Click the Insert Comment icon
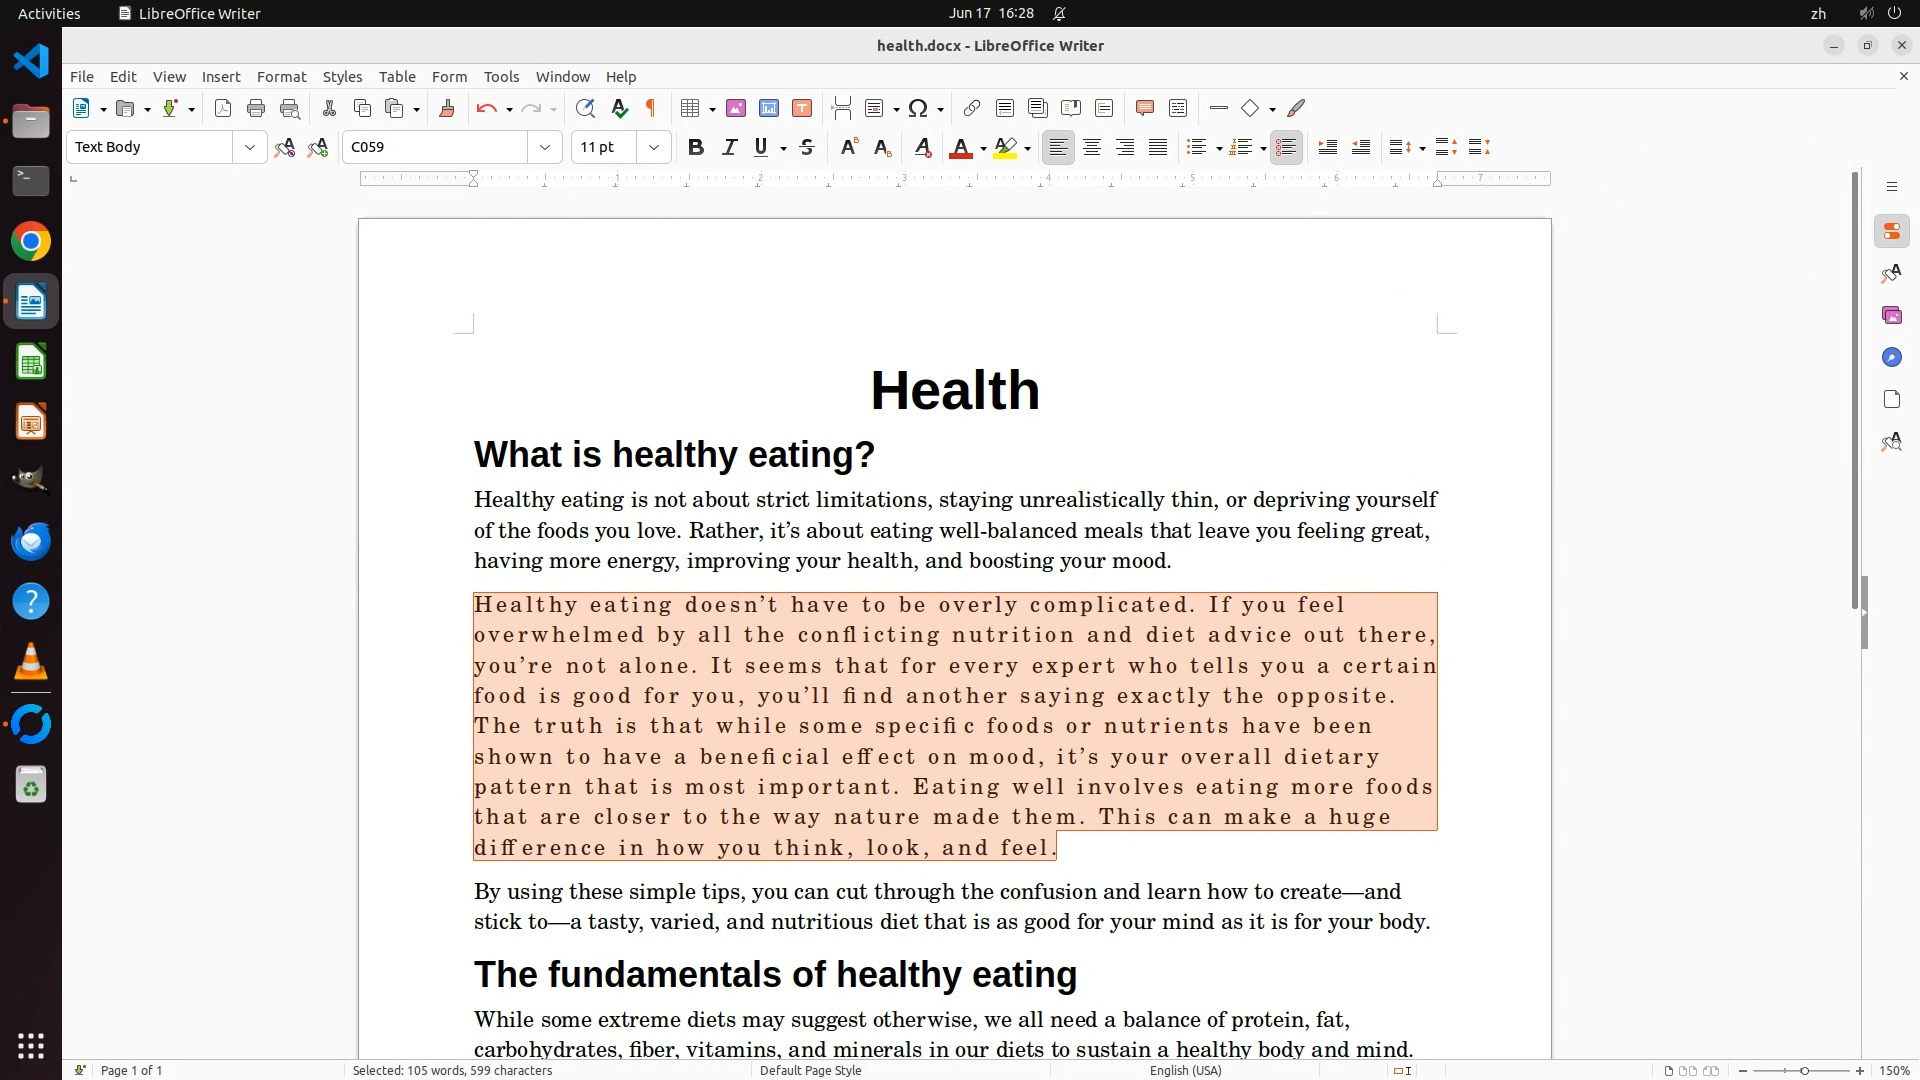This screenshot has width=1920, height=1080. pos(1145,108)
